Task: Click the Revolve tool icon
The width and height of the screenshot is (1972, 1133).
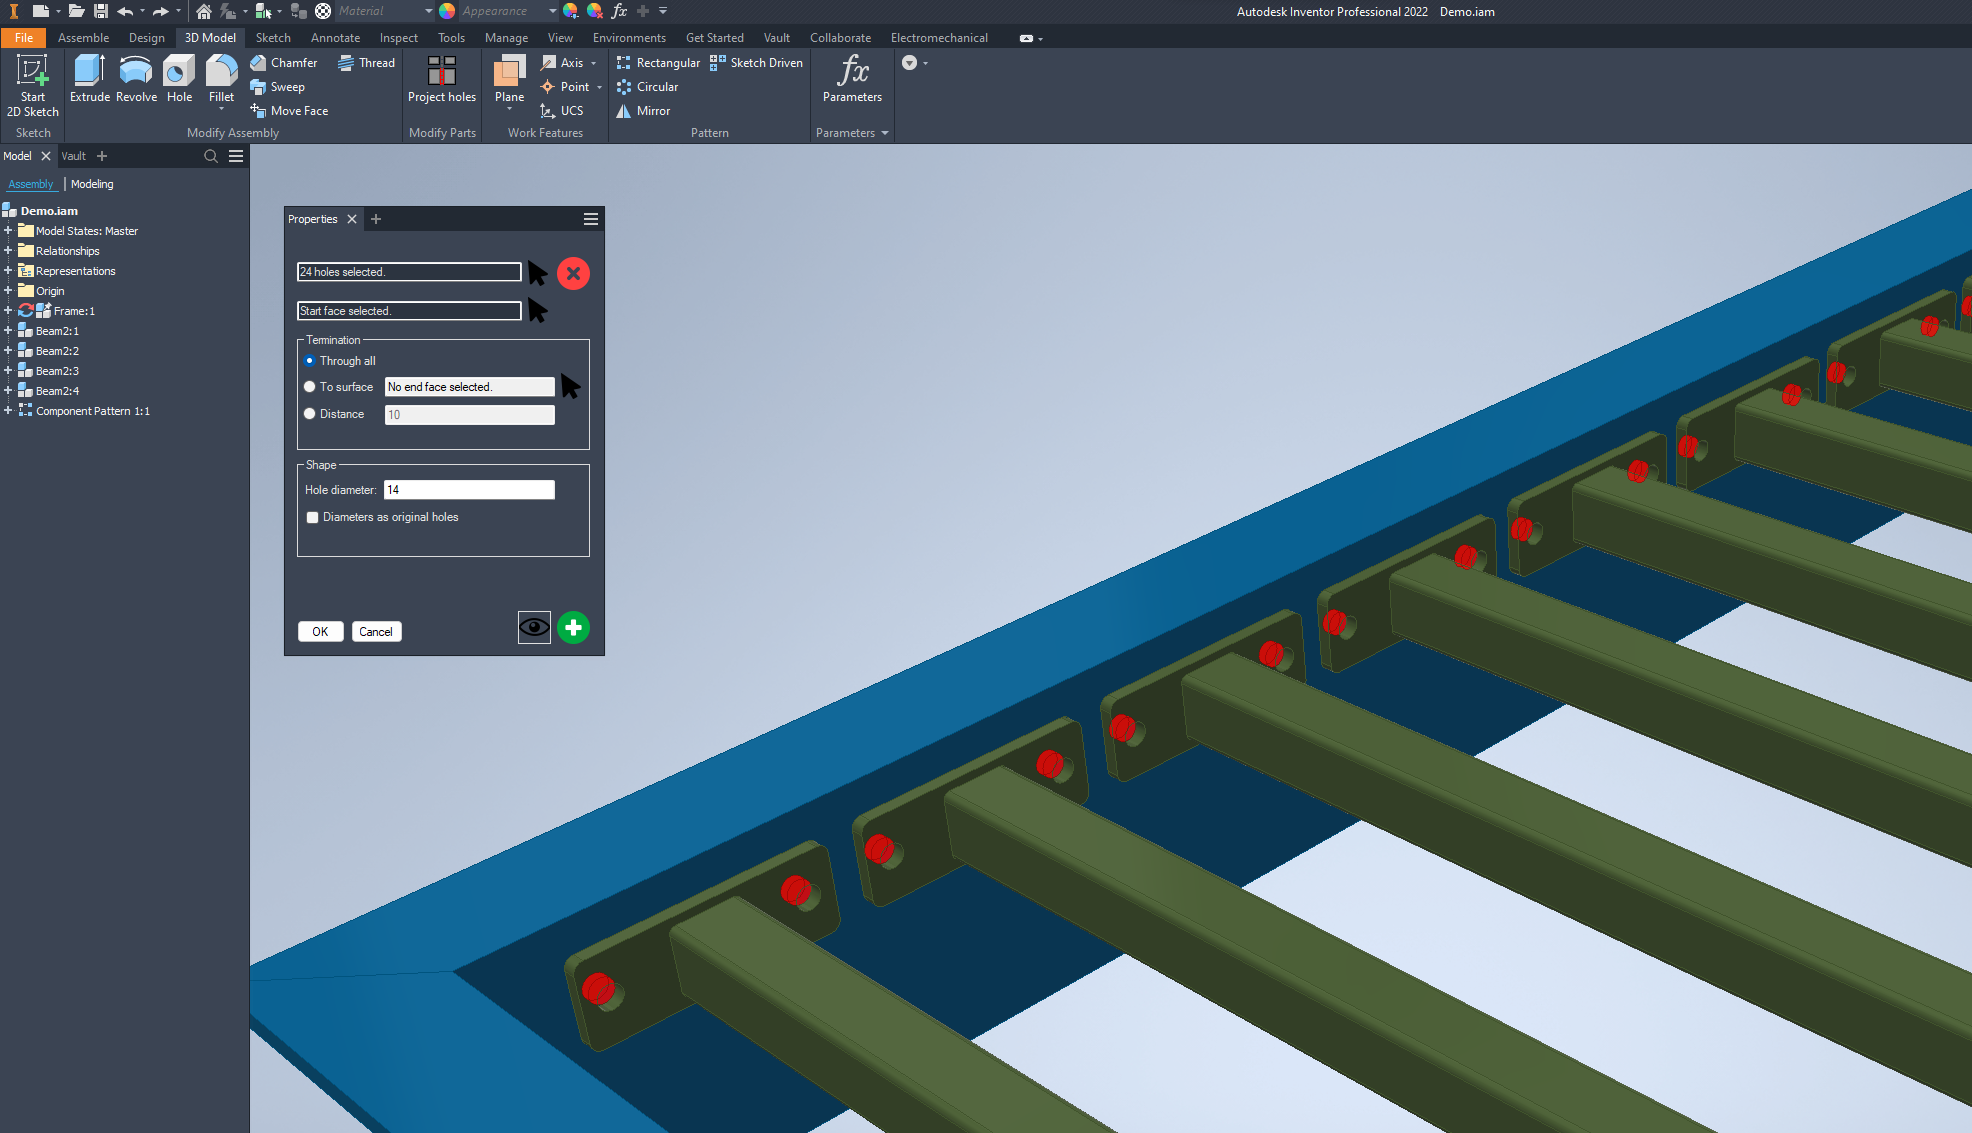Action: pos(136,72)
